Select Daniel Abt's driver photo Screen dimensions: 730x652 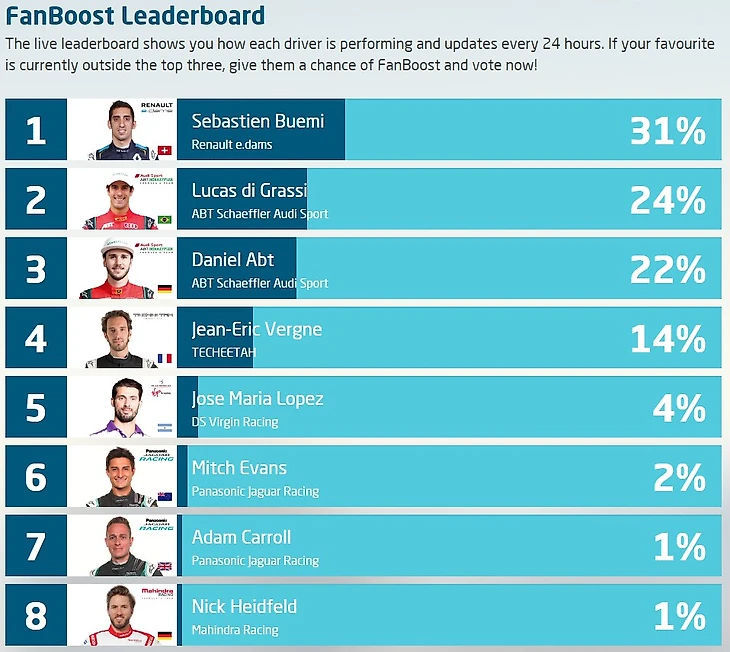tap(122, 269)
